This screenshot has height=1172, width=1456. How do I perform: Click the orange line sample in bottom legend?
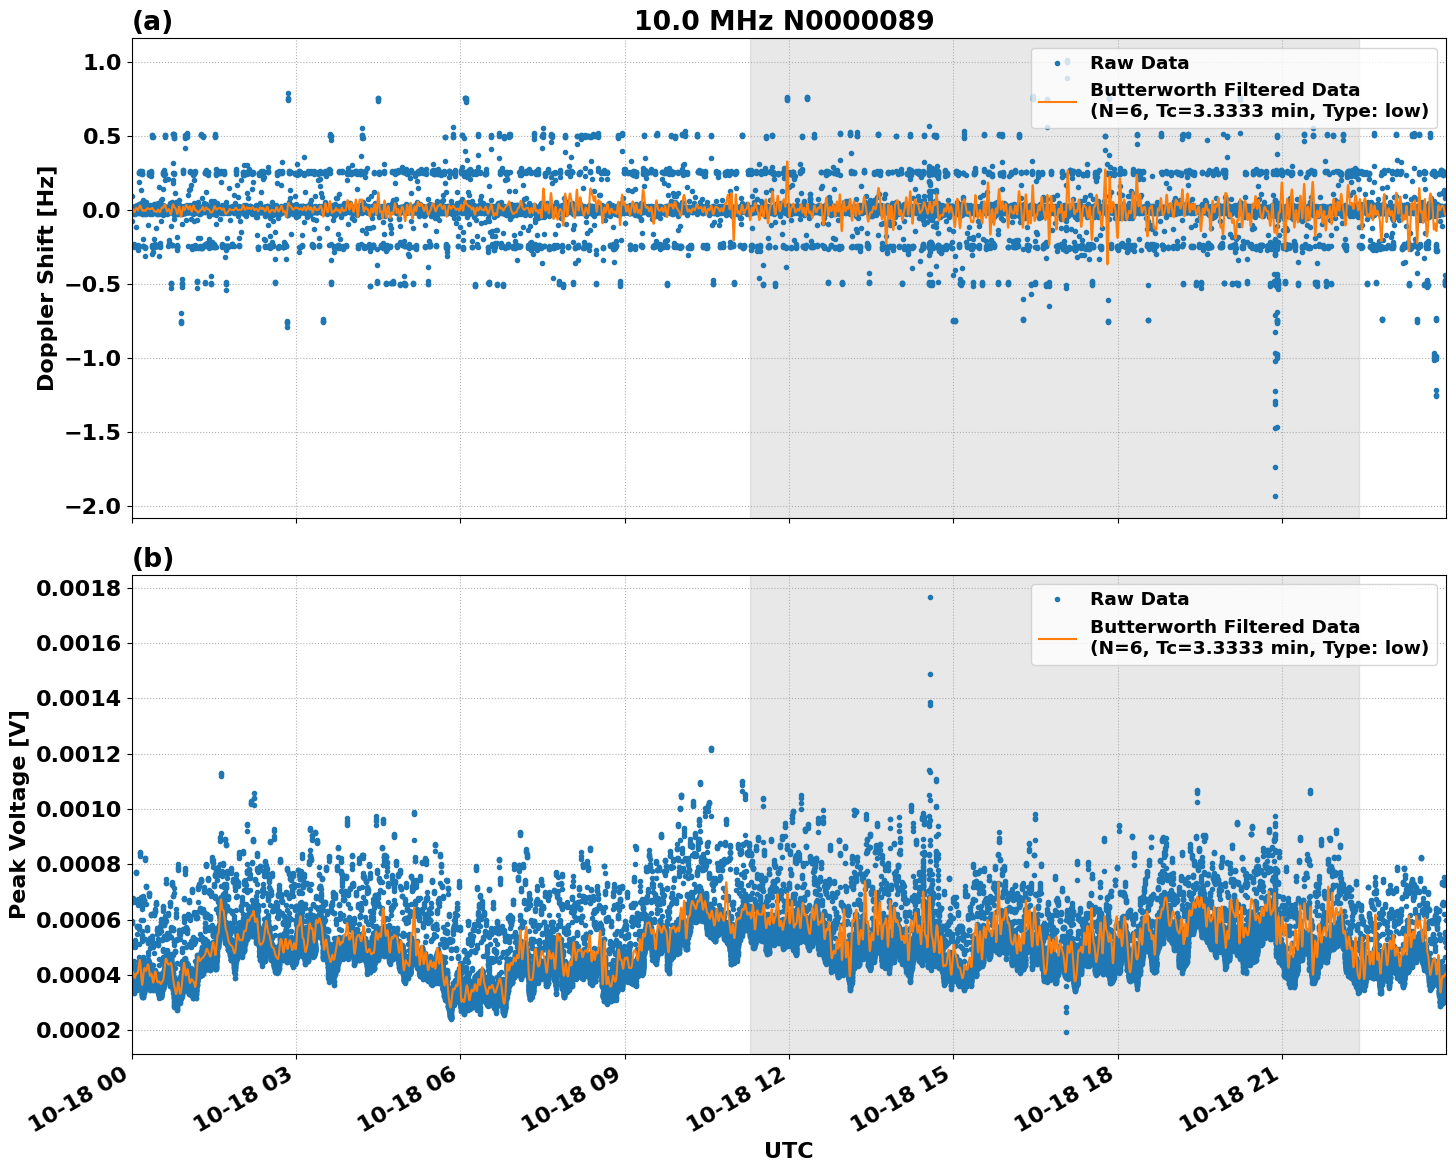point(1058,637)
